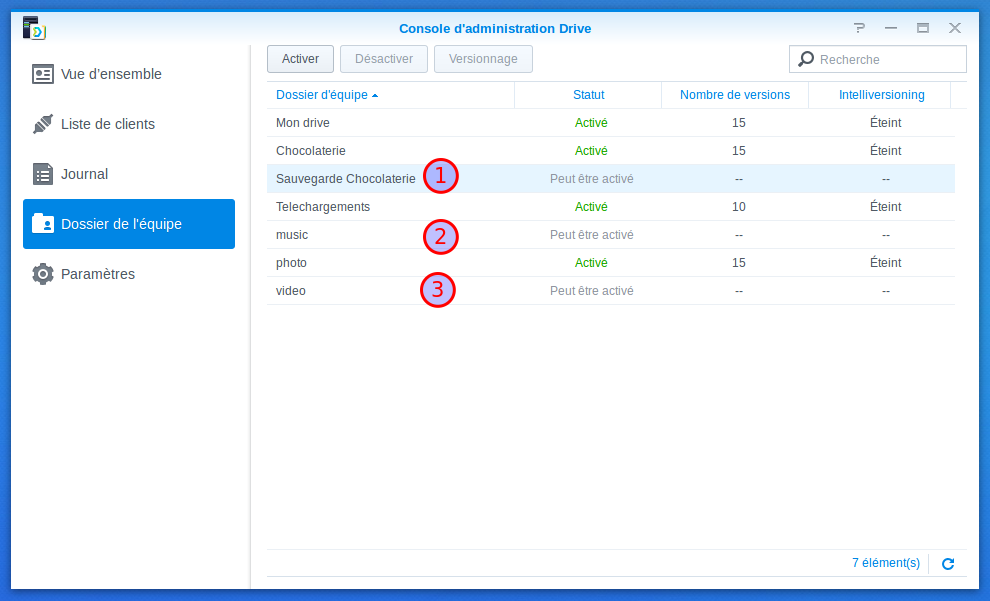Open help via the question mark icon

pos(859,28)
